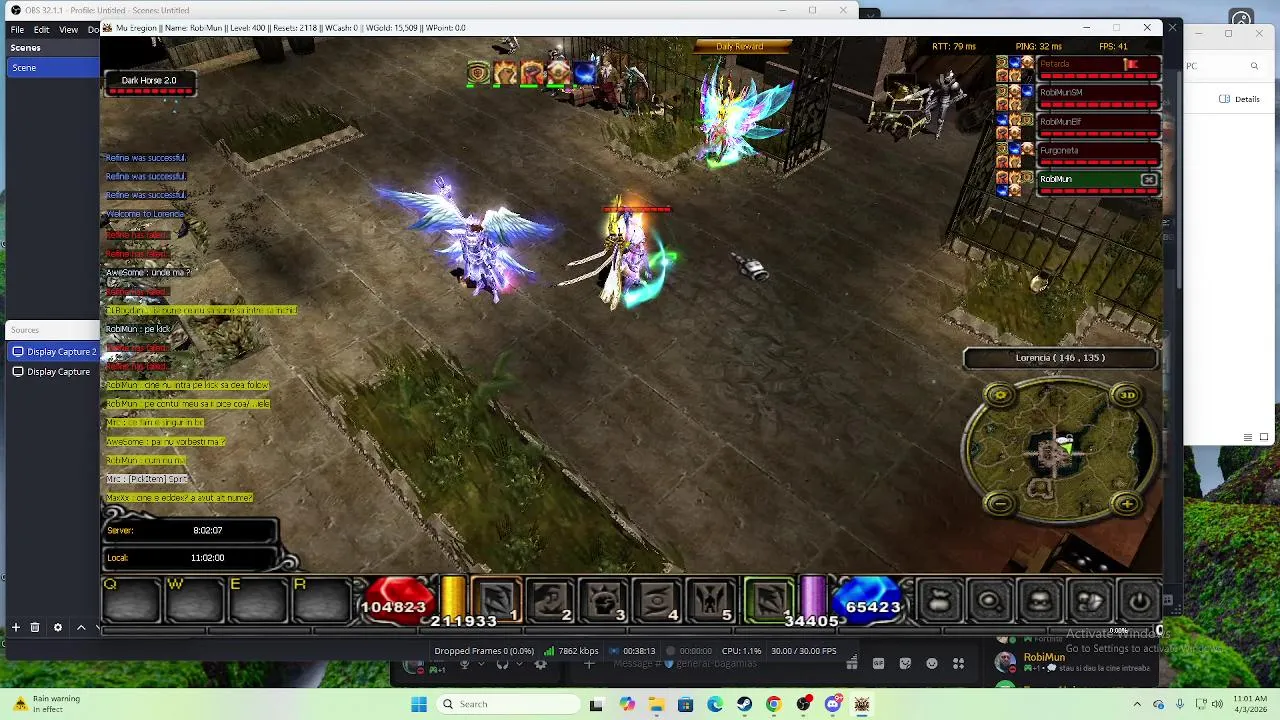Select 'Display Capture' source in OBS
Screen dimensions: 1280x720
click(58, 372)
